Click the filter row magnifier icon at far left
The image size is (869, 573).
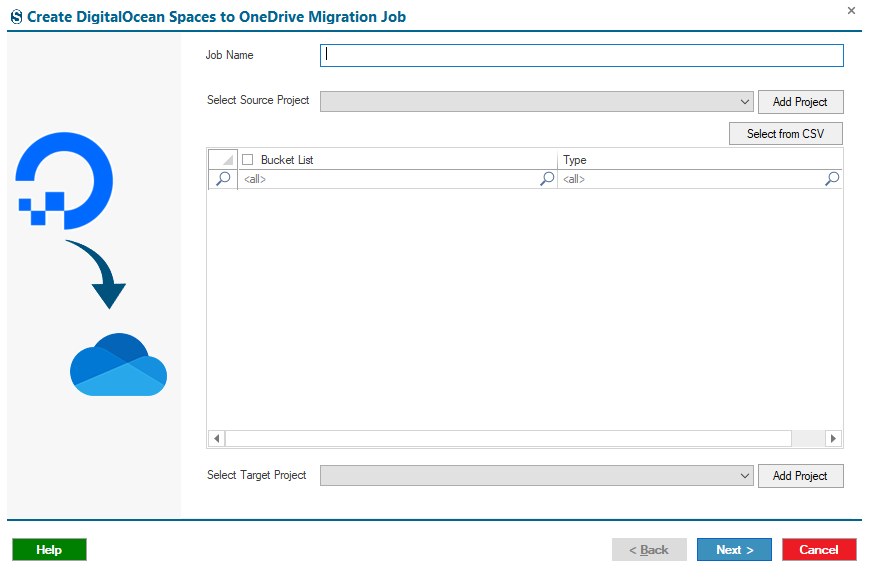(223, 179)
